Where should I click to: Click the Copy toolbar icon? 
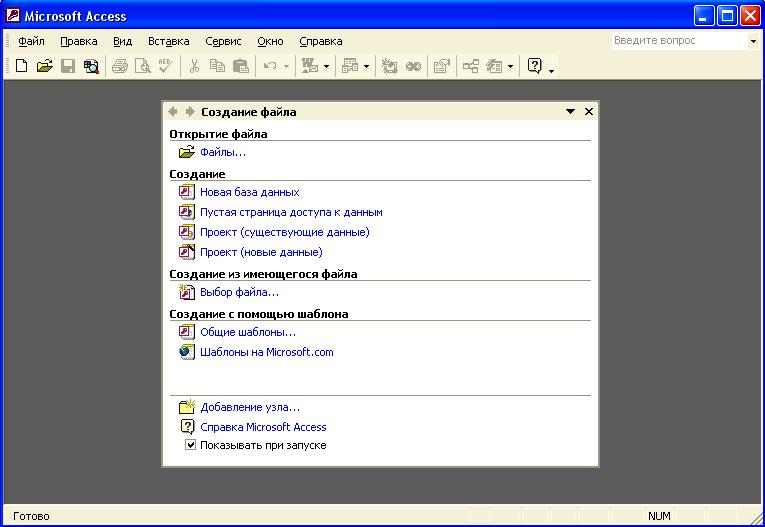(x=217, y=66)
